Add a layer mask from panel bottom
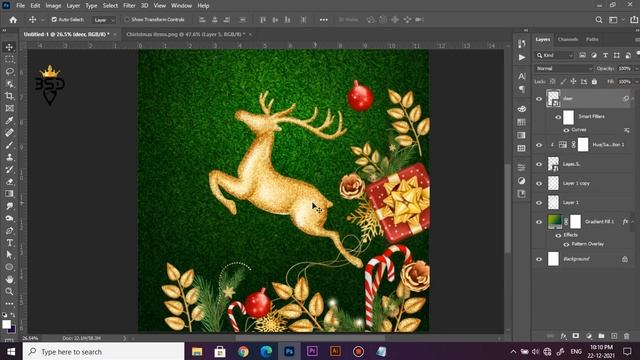 (x=576, y=336)
